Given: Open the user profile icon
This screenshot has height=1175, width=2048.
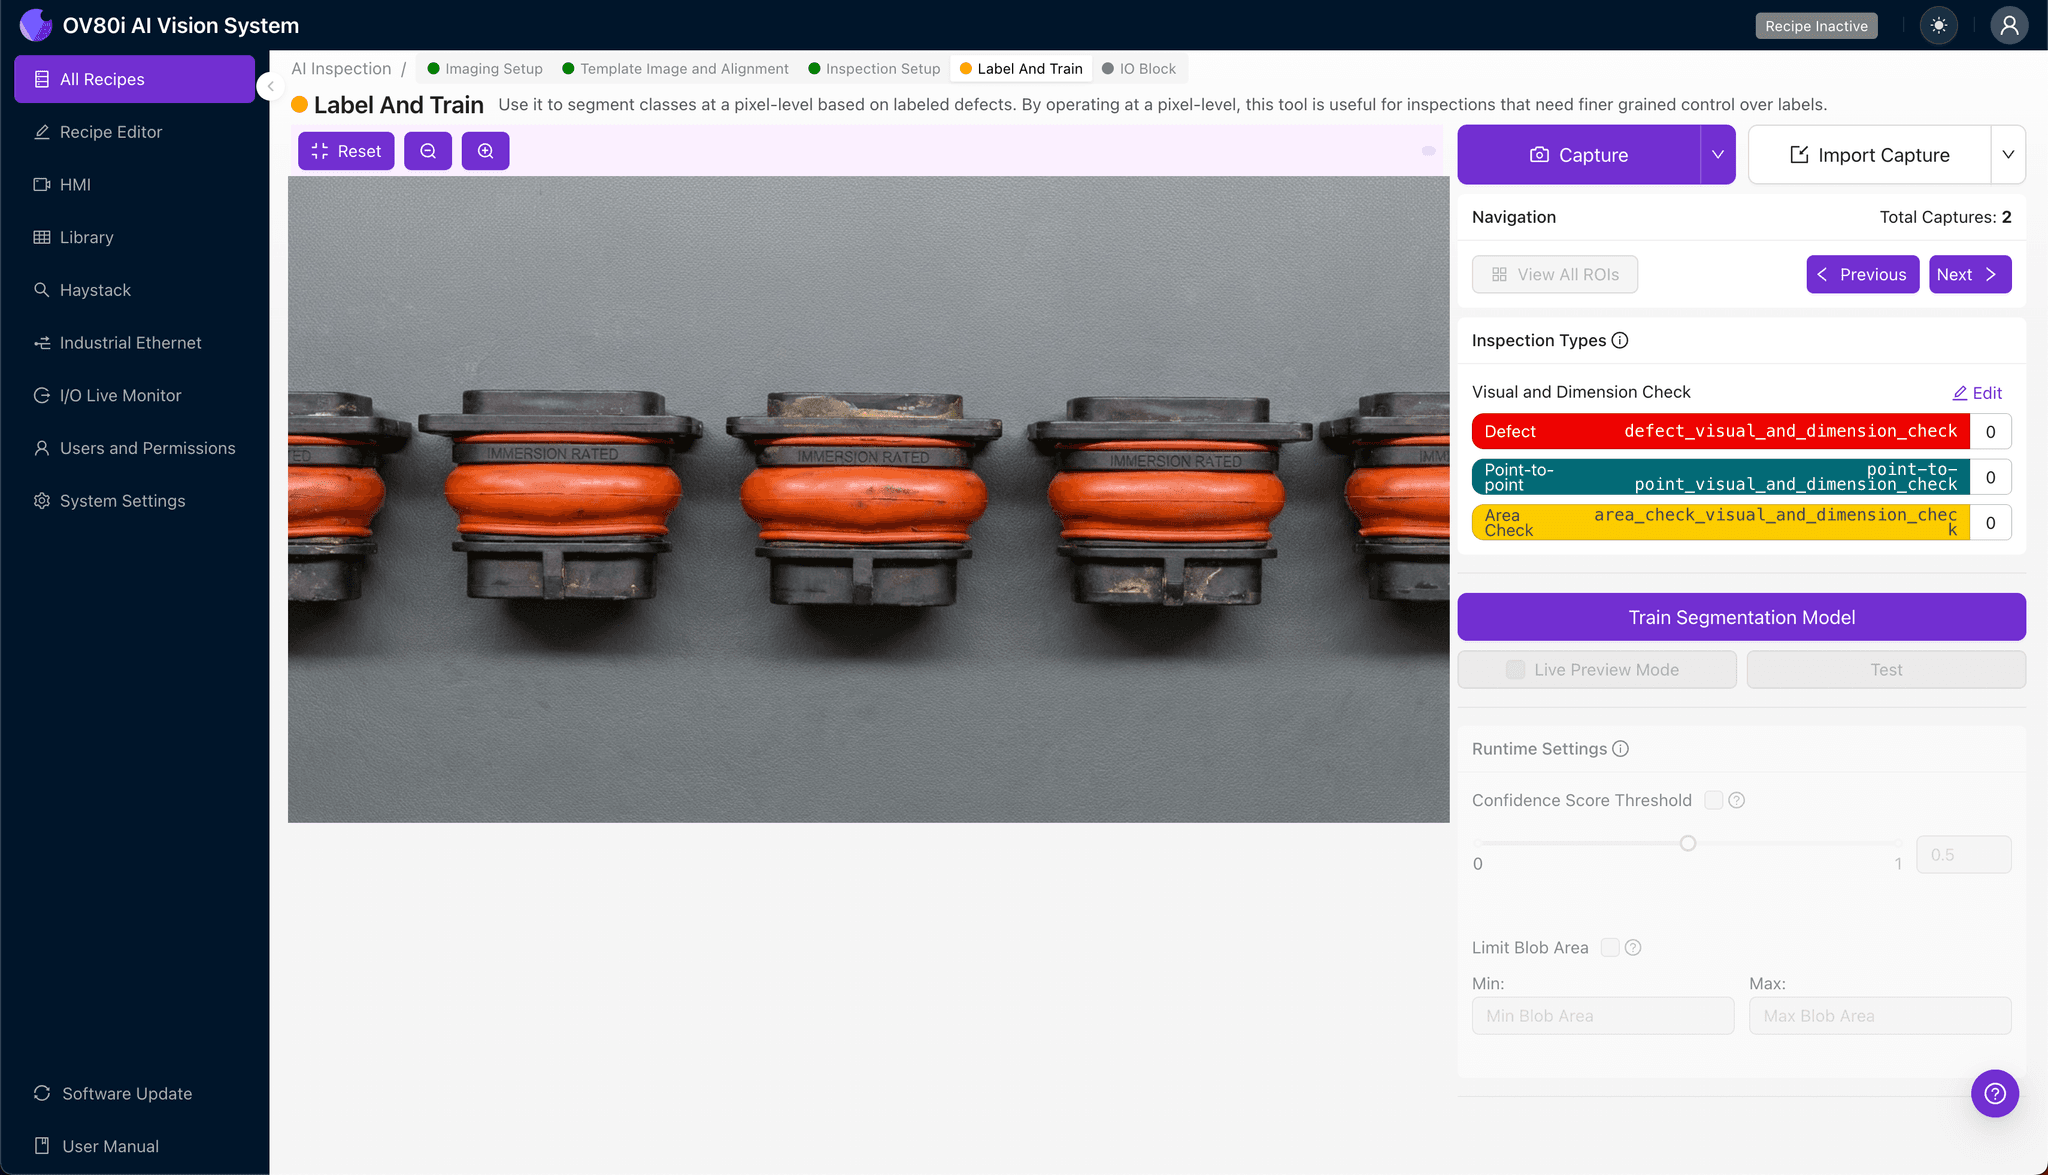Looking at the screenshot, I should coord(2010,25).
